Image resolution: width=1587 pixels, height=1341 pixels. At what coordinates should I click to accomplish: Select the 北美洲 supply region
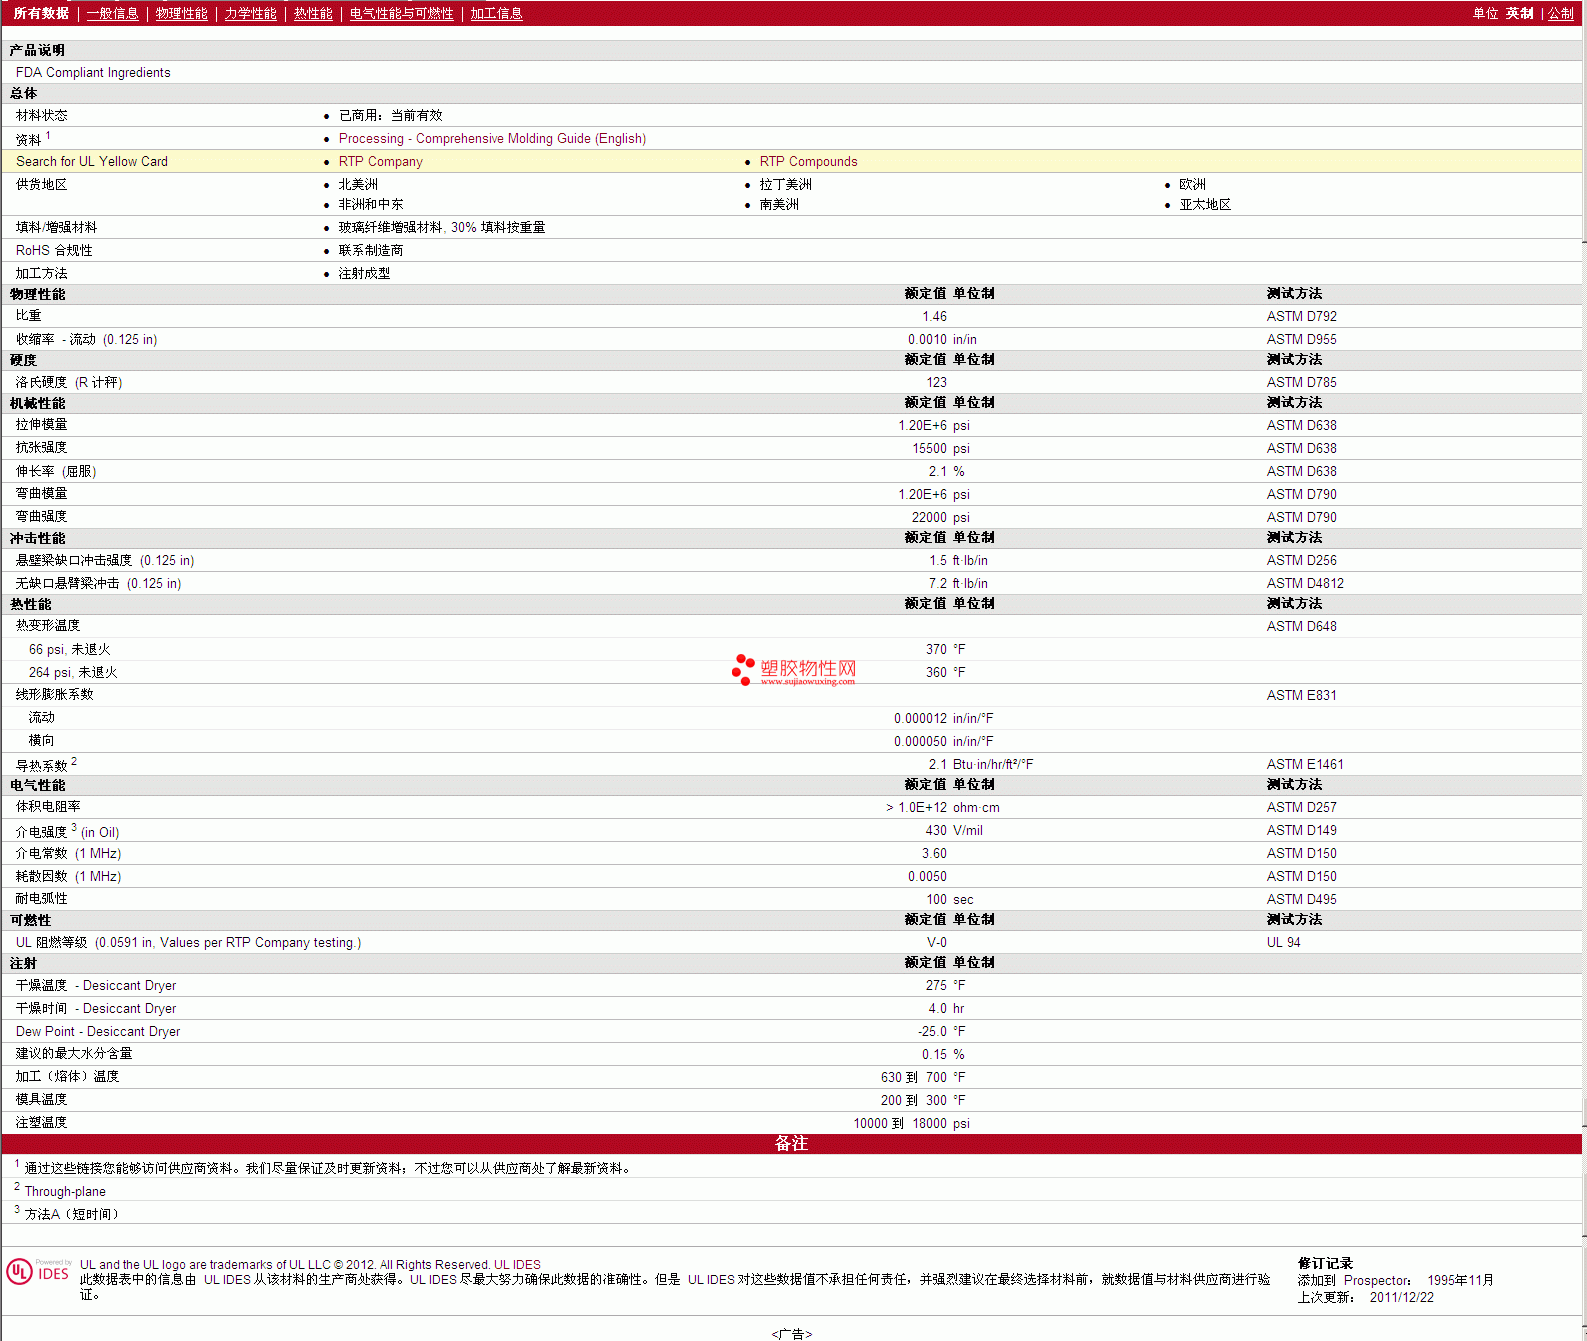358,184
